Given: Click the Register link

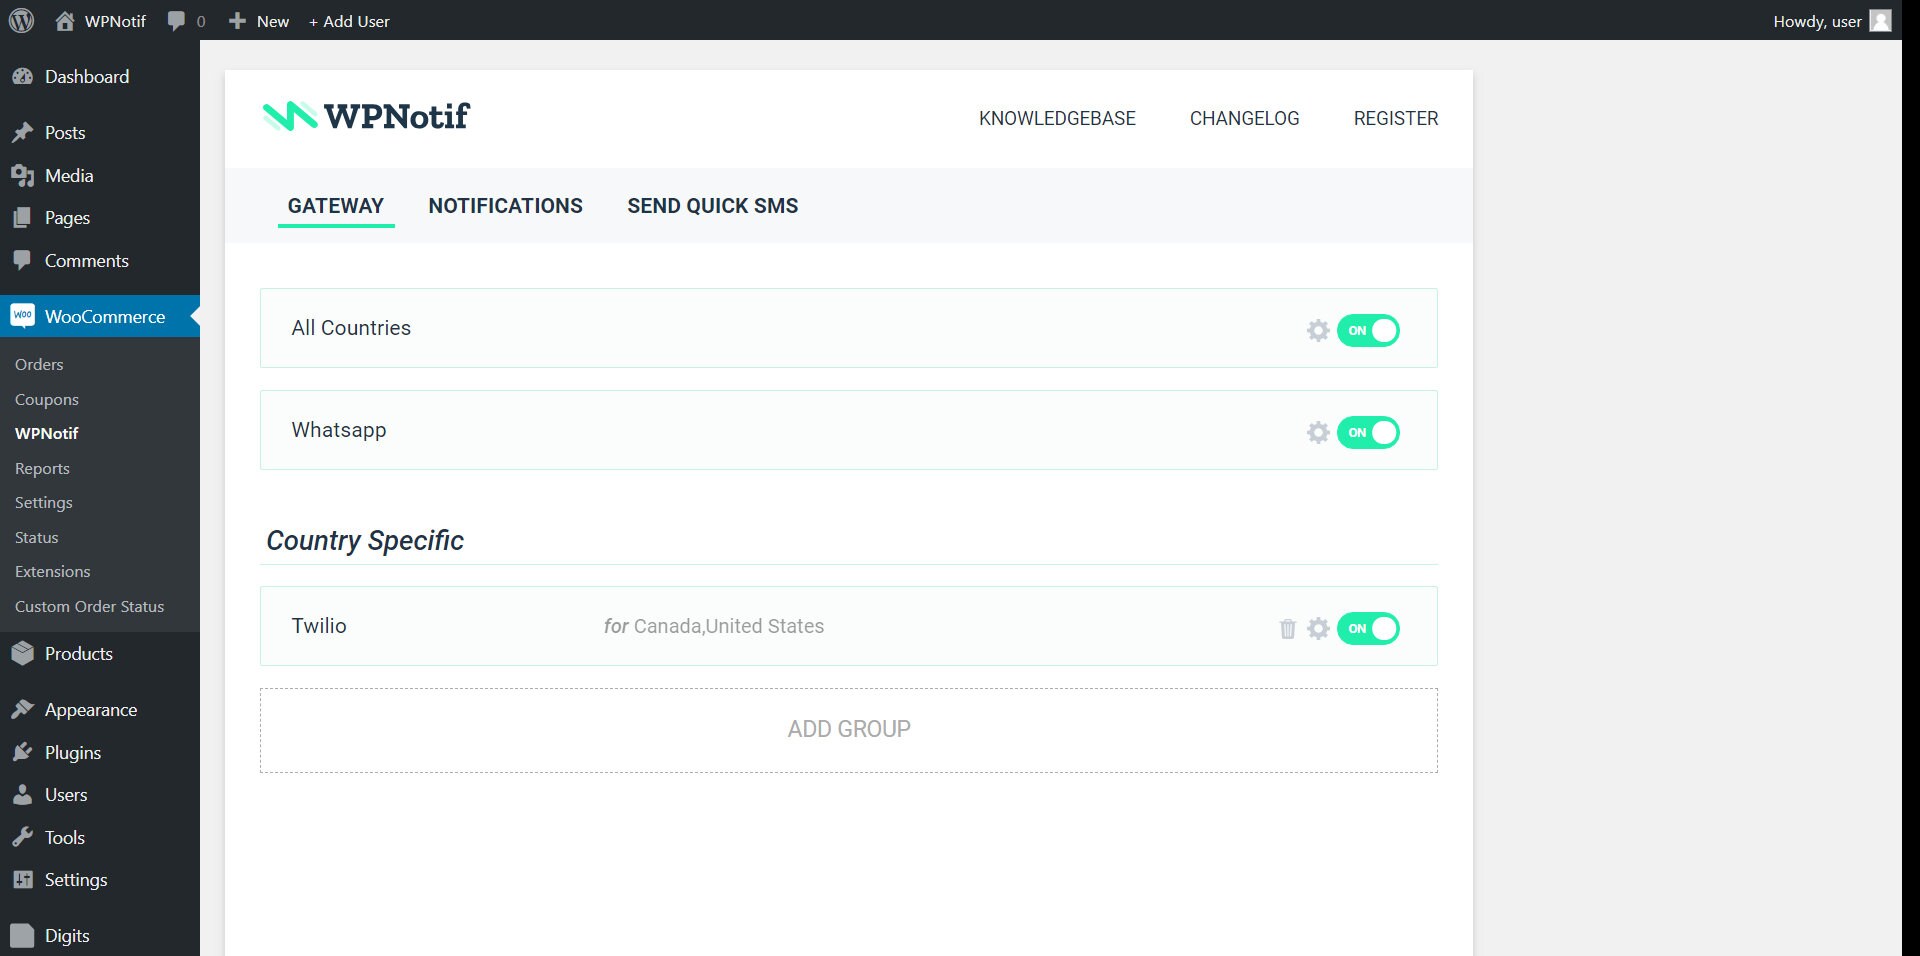Looking at the screenshot, I should 1395,118.
